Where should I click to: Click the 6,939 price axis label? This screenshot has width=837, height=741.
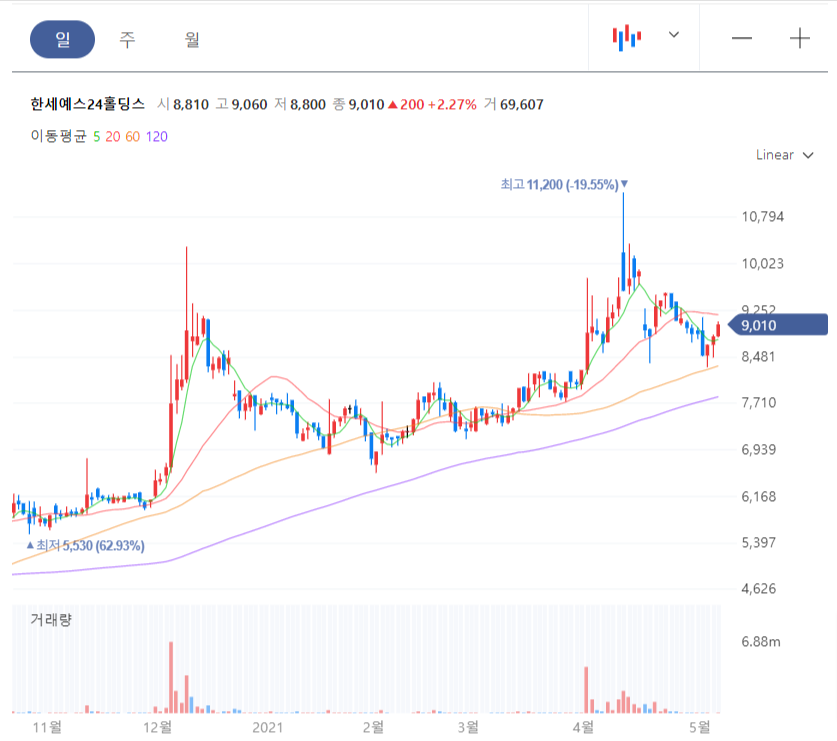pos(759,450)
